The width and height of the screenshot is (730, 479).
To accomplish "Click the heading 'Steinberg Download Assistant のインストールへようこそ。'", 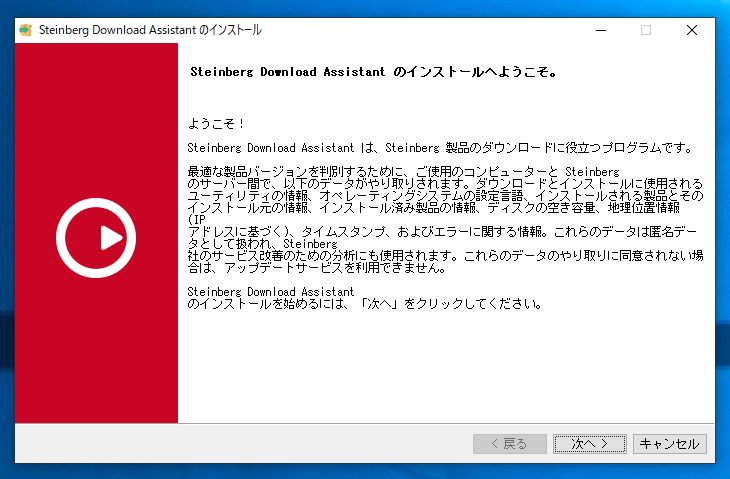I will [x=373, y=72].
